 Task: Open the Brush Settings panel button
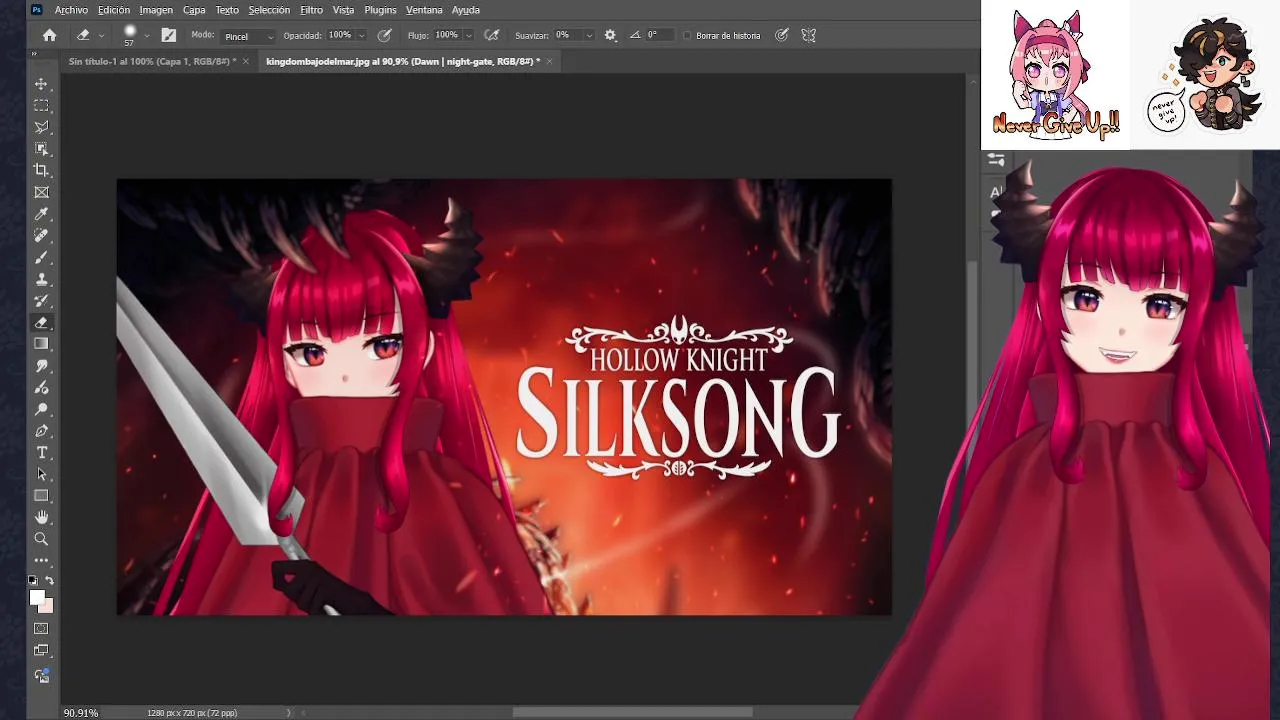click(169, 35)
